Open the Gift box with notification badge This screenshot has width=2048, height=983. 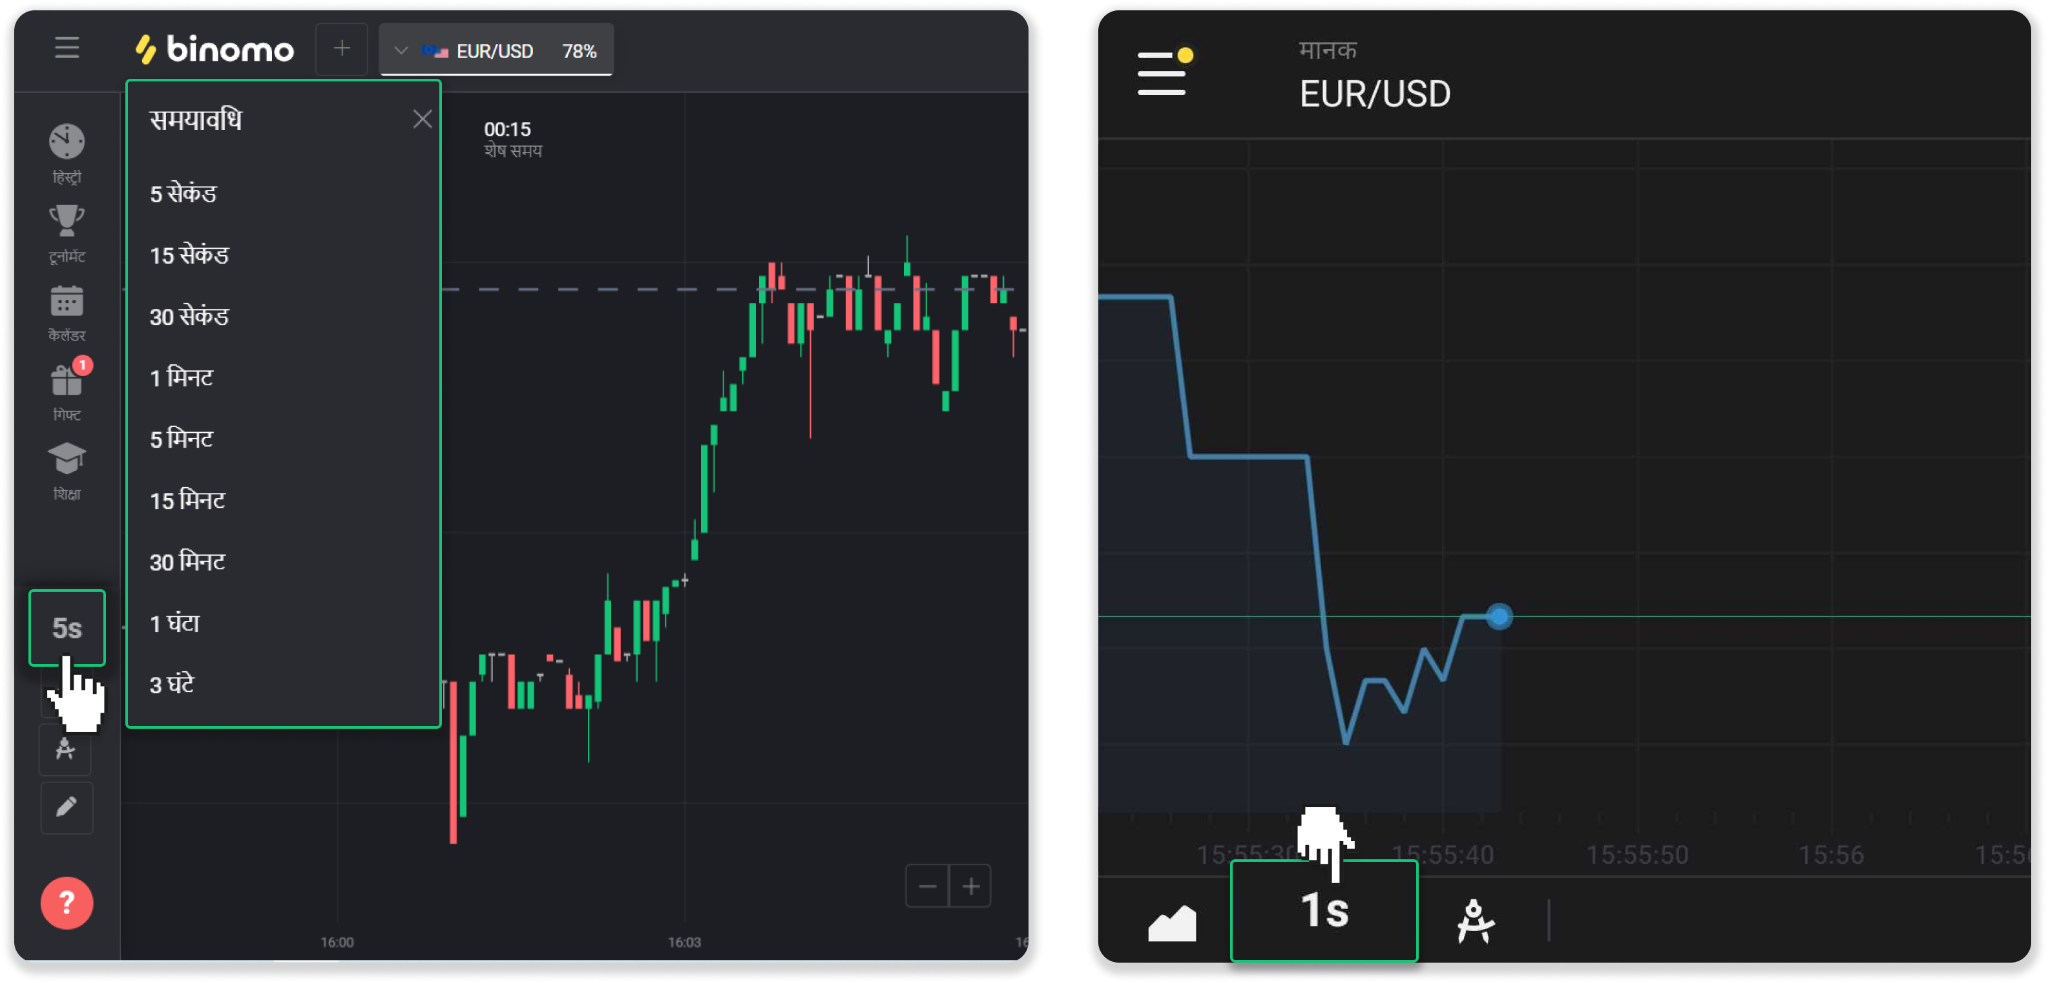click(67, 381)
